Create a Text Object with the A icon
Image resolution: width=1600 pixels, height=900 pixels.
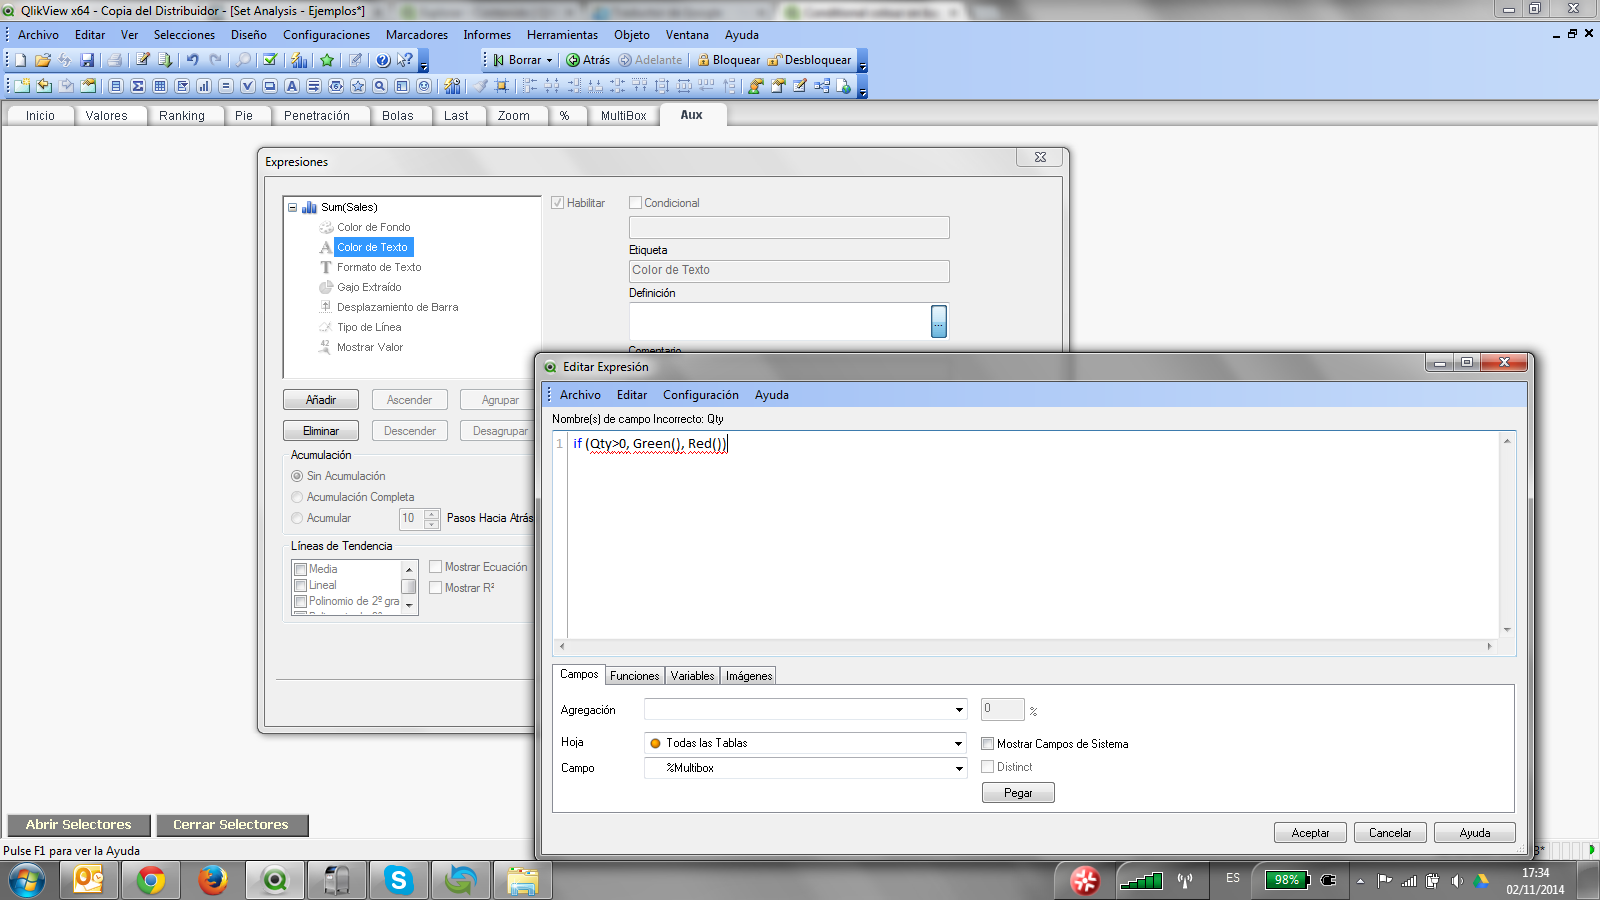(292, 86)
